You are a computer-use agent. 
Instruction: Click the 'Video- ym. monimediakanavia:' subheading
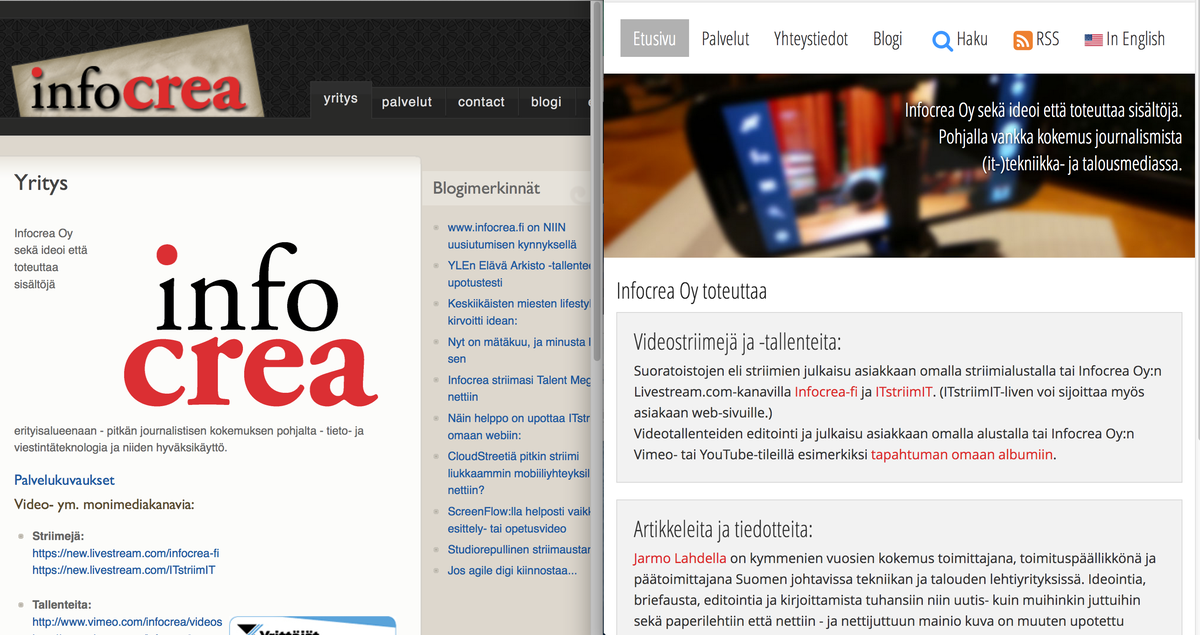tap(104, 504)
